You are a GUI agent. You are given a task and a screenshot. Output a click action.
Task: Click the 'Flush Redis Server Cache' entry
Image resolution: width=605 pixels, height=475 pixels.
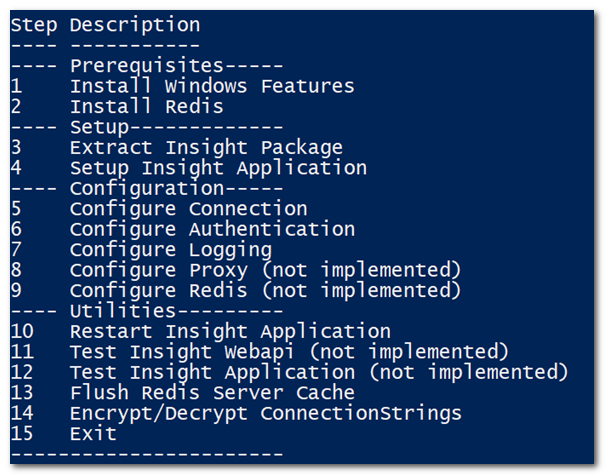(x=212, y=393)
